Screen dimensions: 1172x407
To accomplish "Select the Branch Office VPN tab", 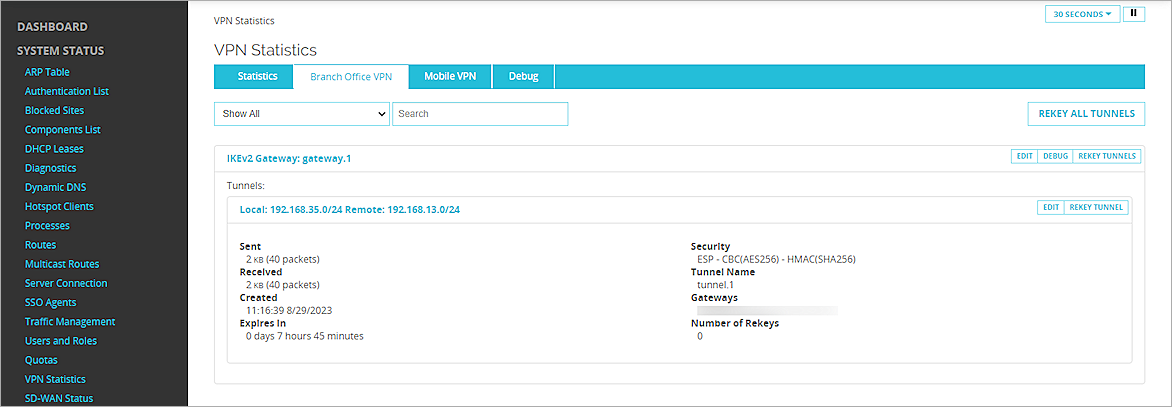I will pyautogui.click(x=351, y=77).
